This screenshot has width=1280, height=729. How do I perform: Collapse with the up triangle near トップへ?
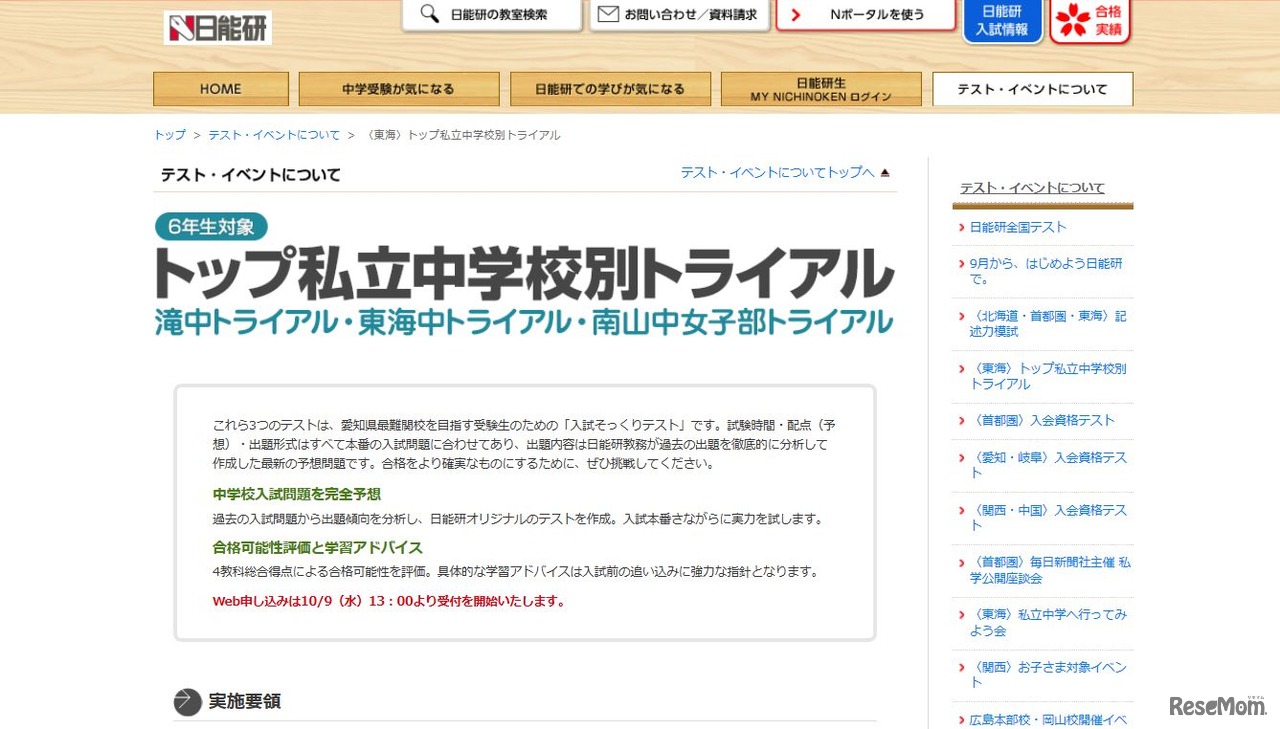click(884, 171)
